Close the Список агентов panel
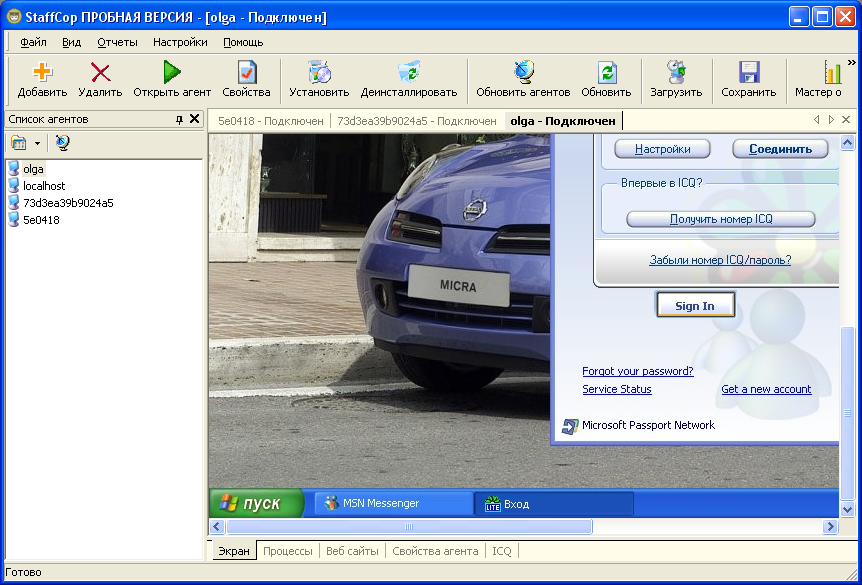The width and height of the screenshot is (862, 585). (x=195, y=119)
